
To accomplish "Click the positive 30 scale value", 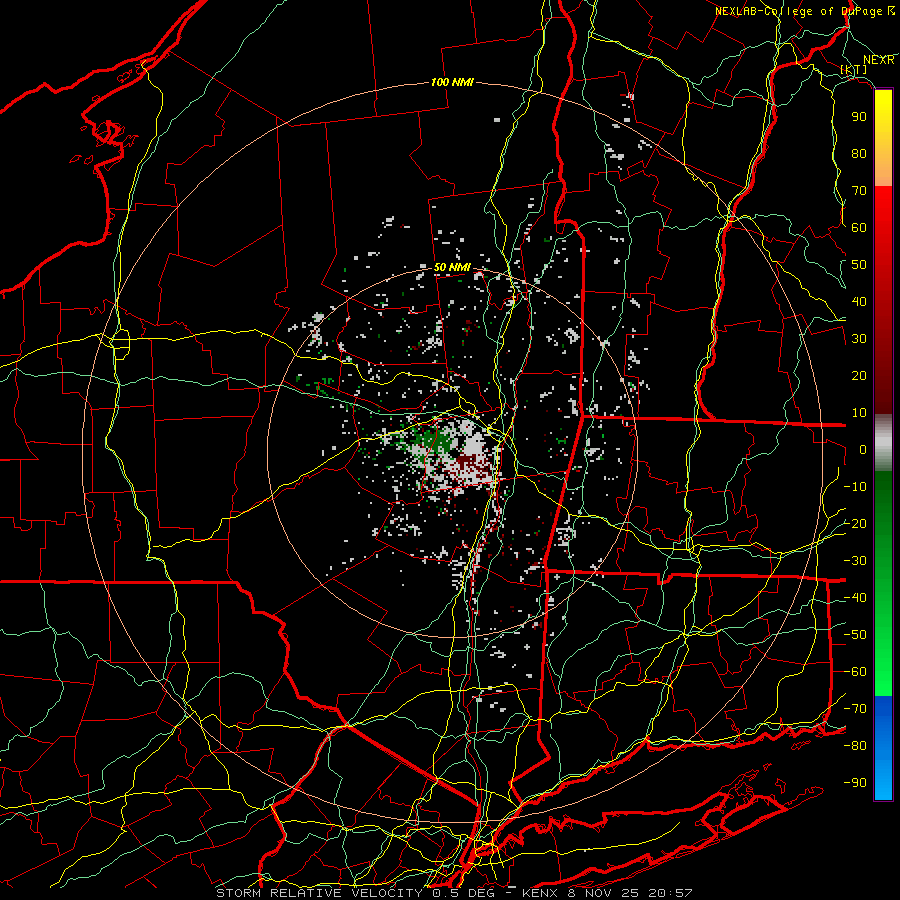I will click(859, 339).
